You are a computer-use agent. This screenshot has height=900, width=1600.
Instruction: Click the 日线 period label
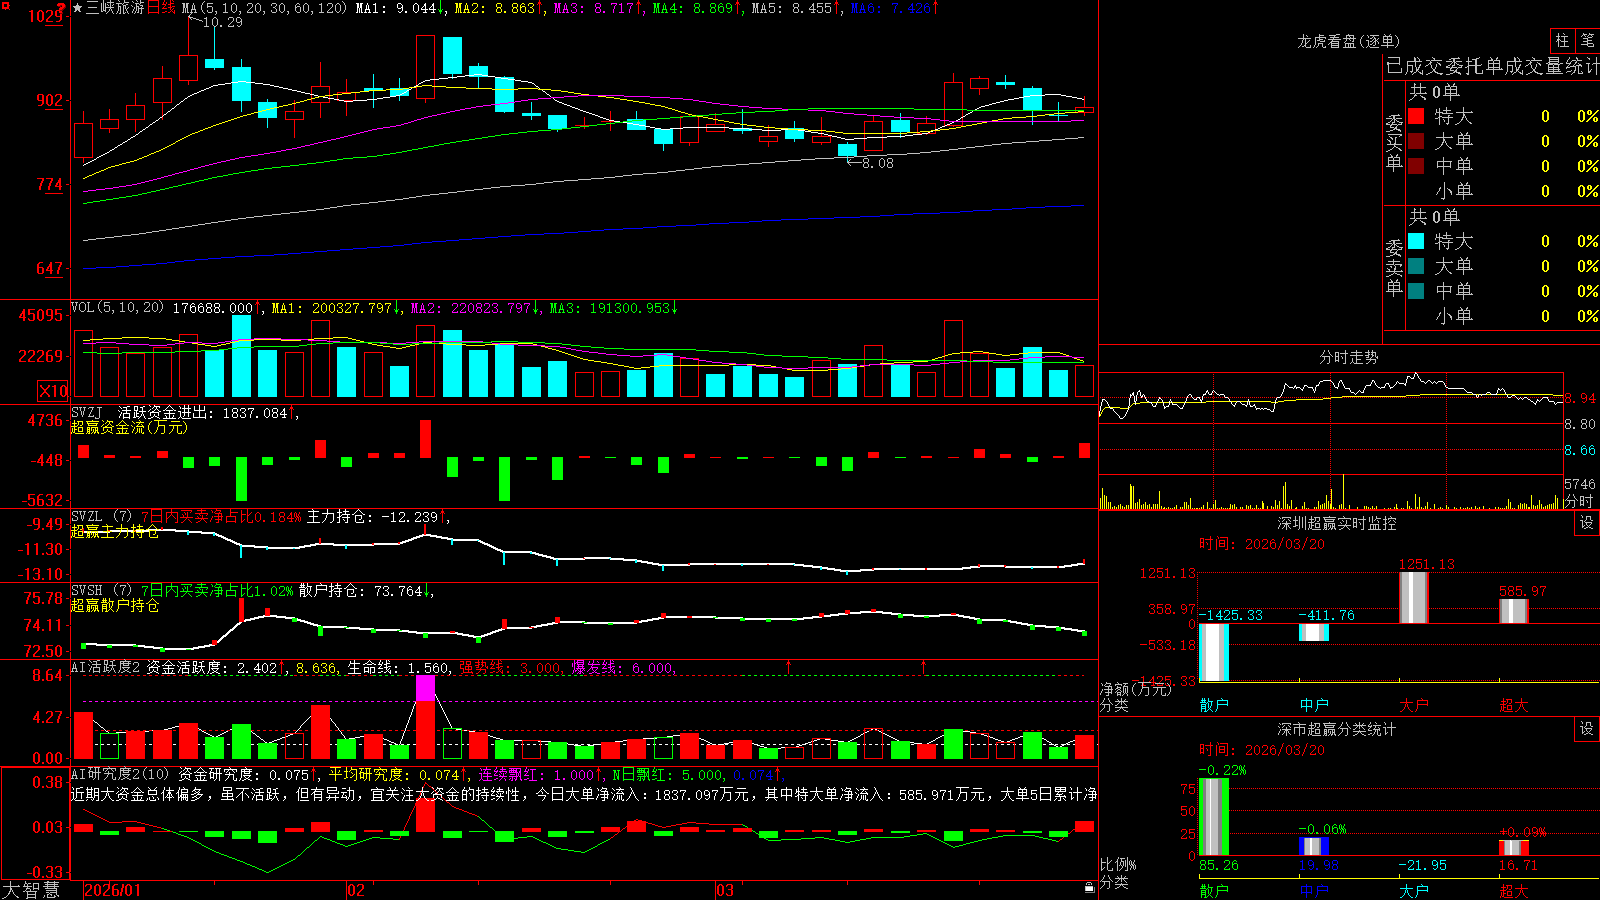click(x=161, y=8)
